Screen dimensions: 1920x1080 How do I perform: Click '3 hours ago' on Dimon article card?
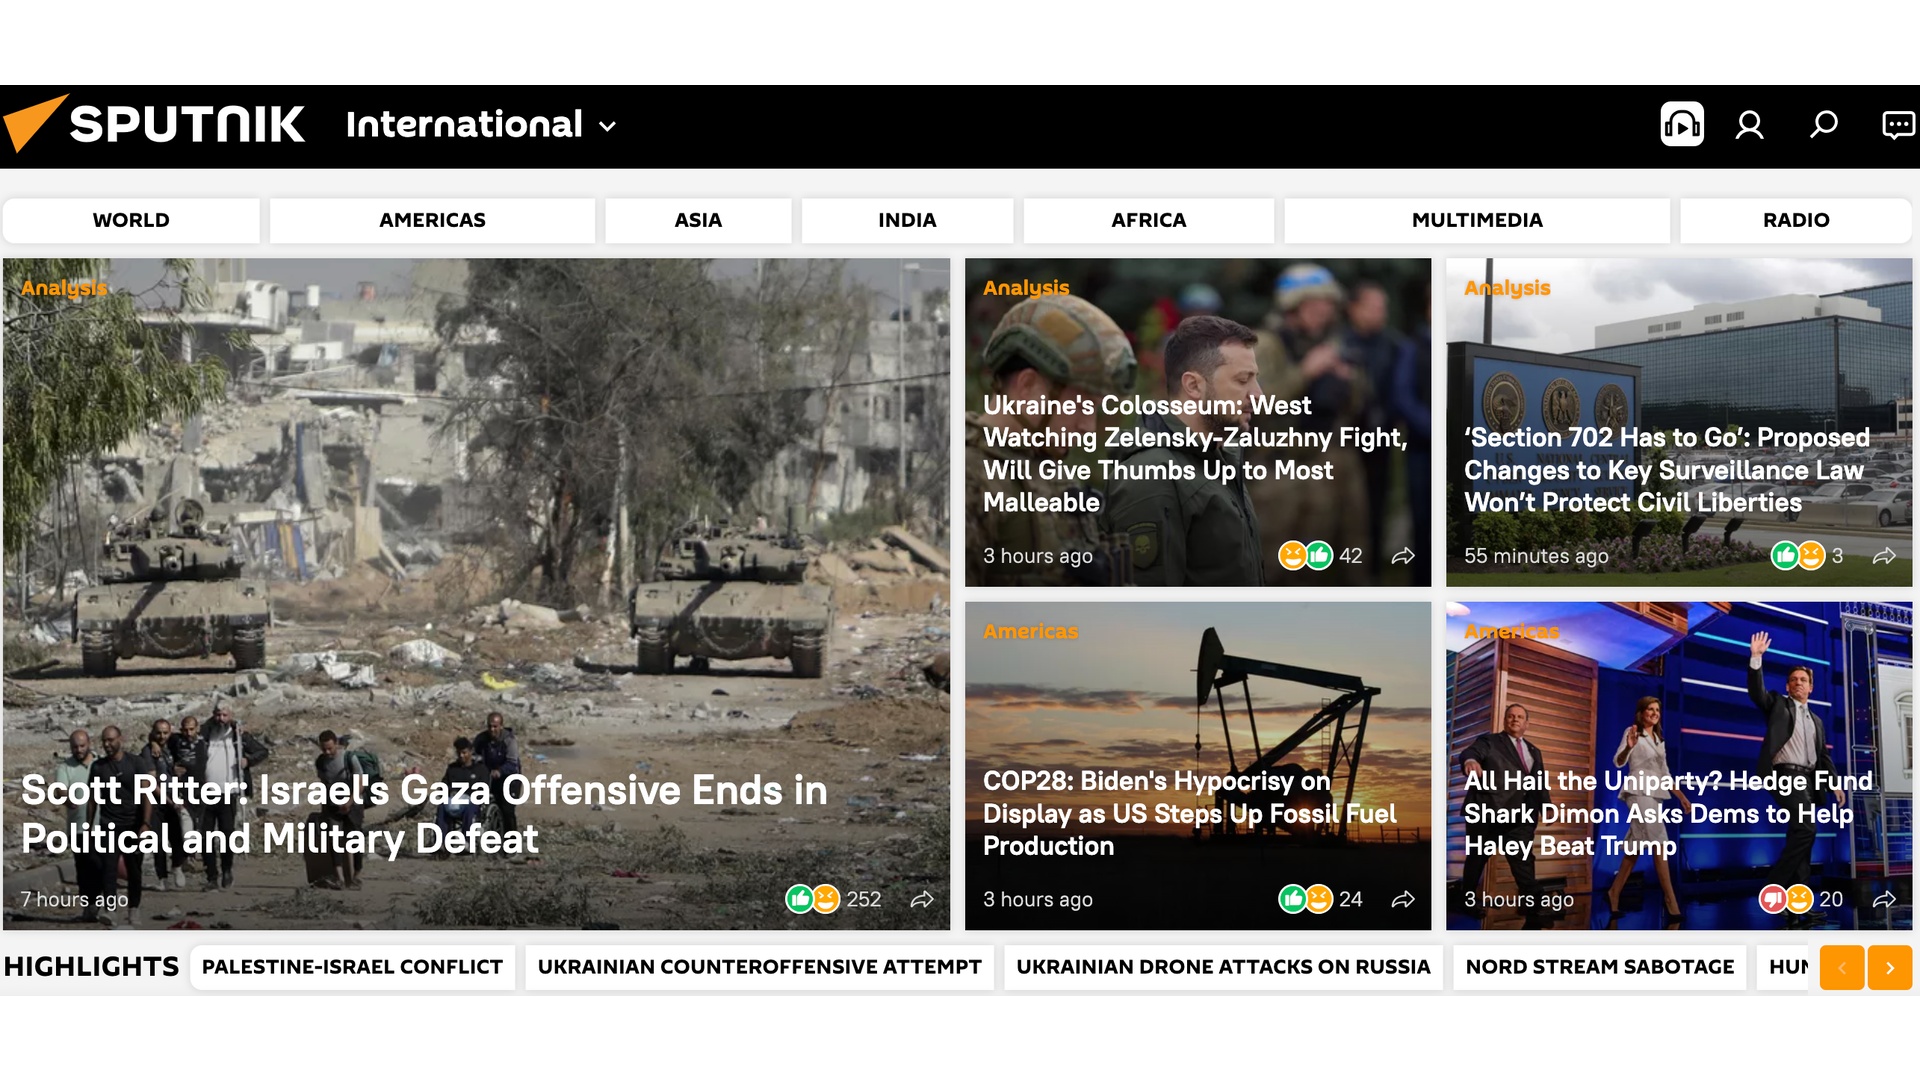[1518, 899]
